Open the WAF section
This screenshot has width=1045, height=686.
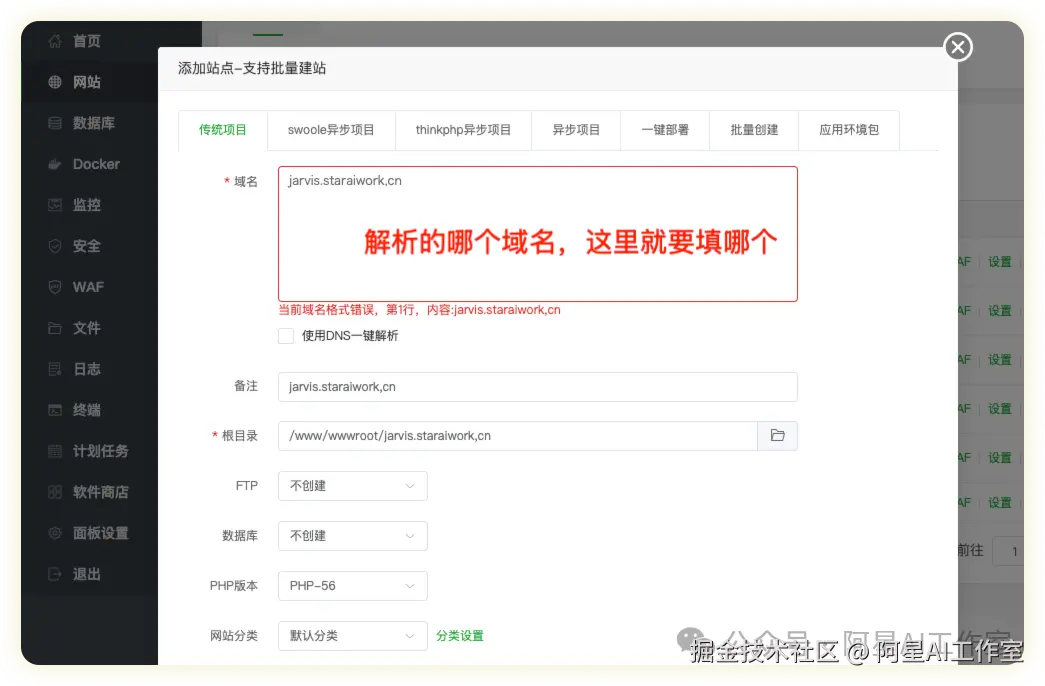[x=86, y=287]
